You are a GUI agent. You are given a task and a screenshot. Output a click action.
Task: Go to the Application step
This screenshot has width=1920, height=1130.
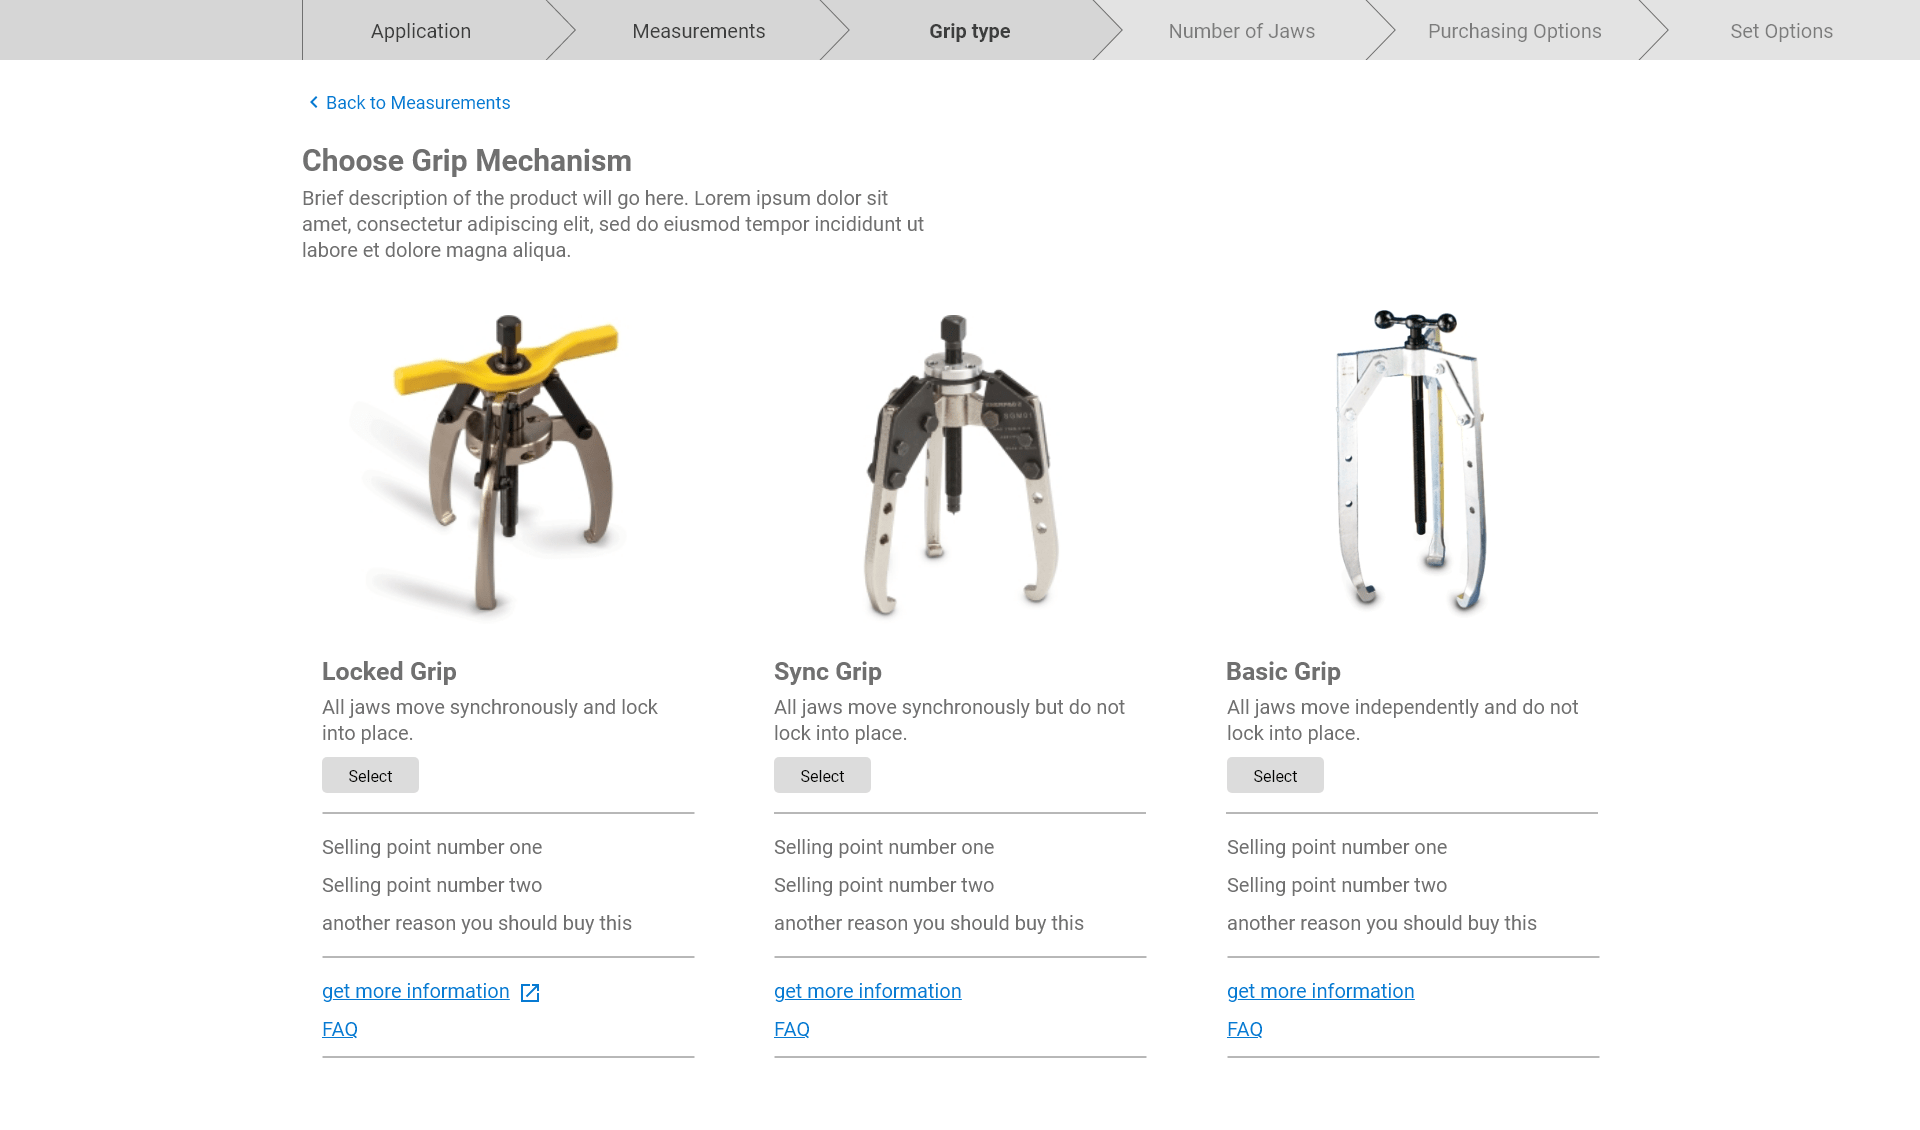(x=421, y=31)
